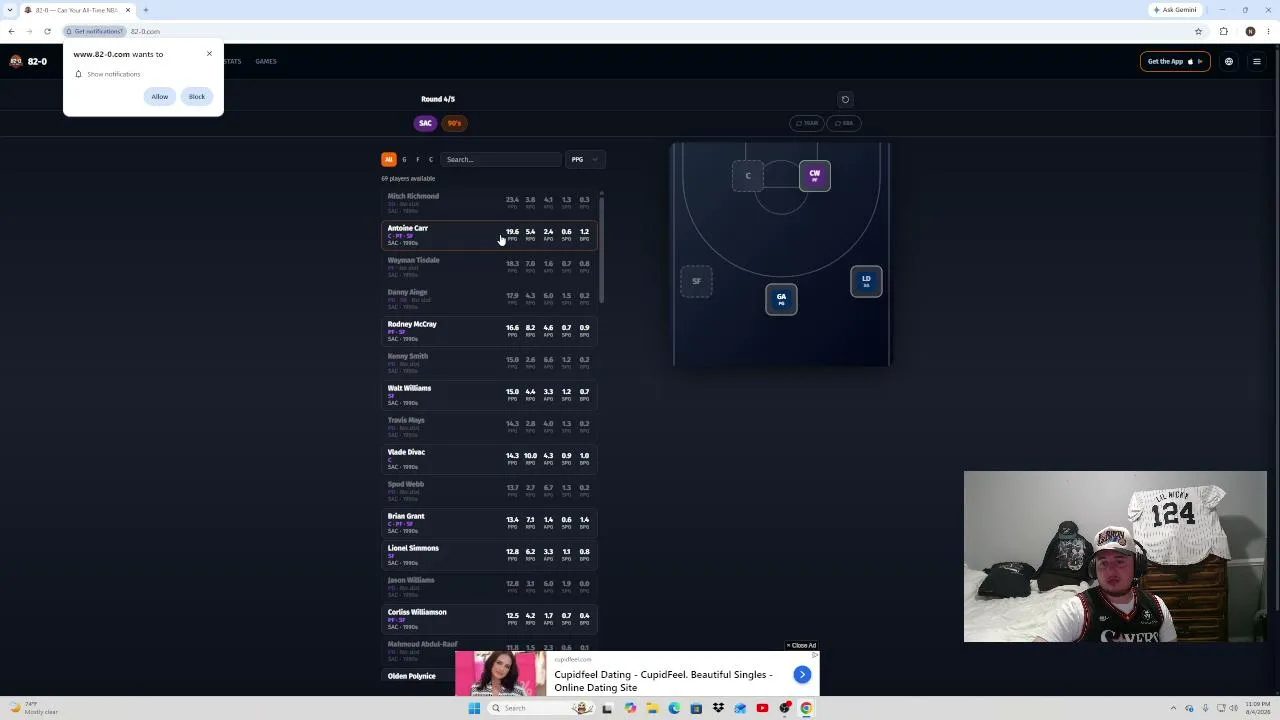The image size is (1280, 720).
Task: Open Microsoft Edge from the taskbar
Action: click(x=674, y=708)
